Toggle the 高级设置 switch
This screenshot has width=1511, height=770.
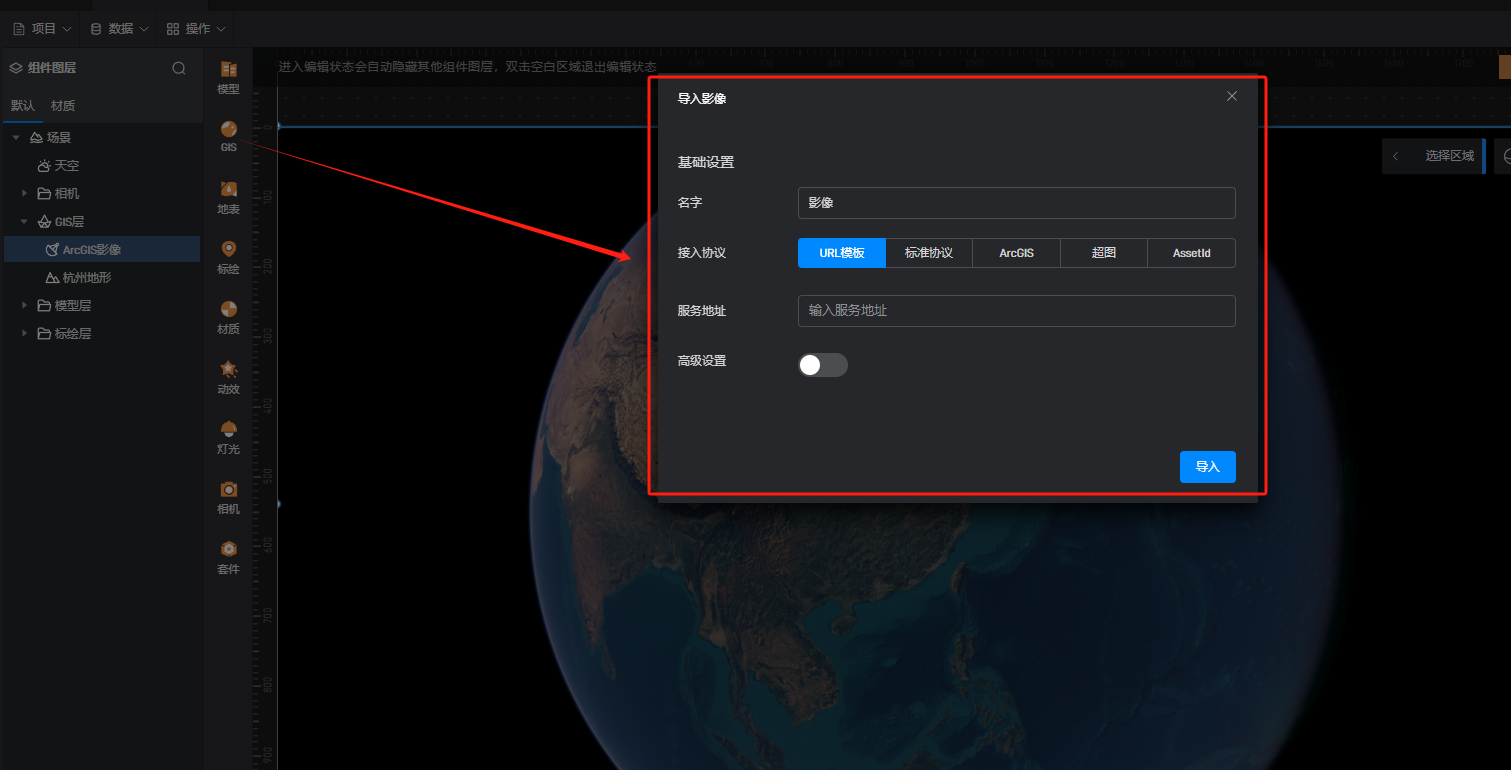823,365
